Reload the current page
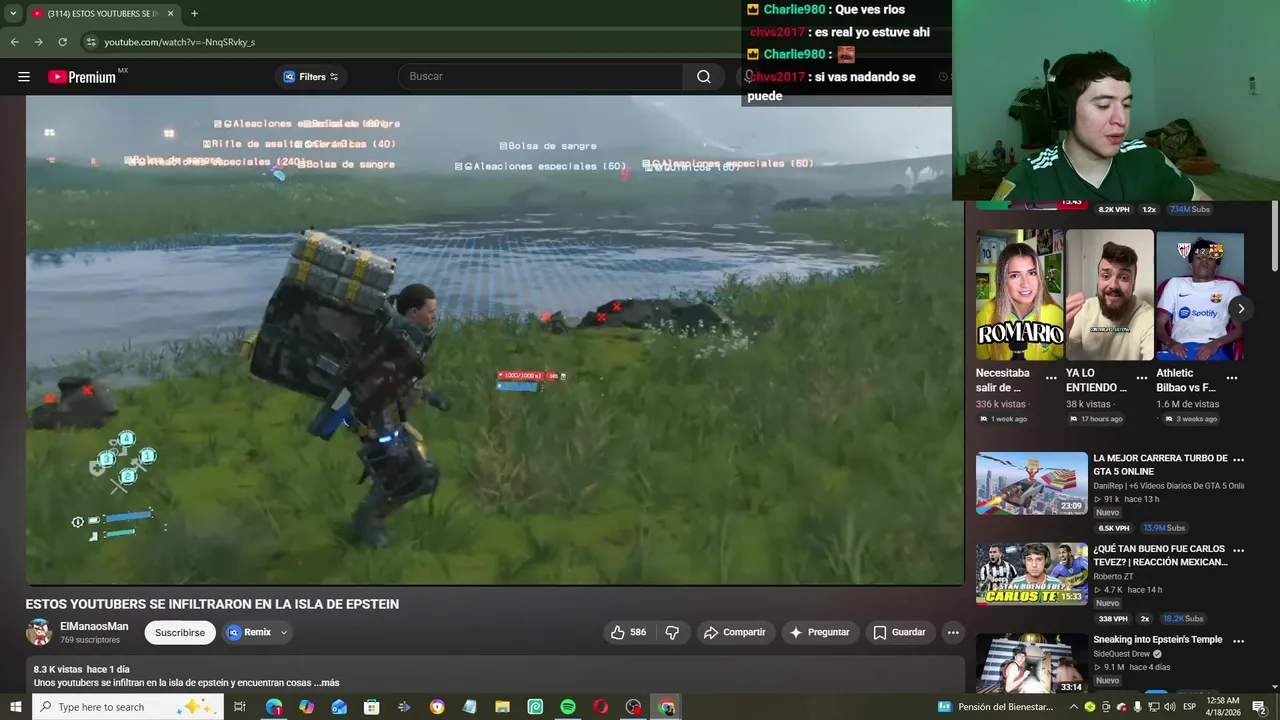The image size is (1280, 720). tap(62, 42)
